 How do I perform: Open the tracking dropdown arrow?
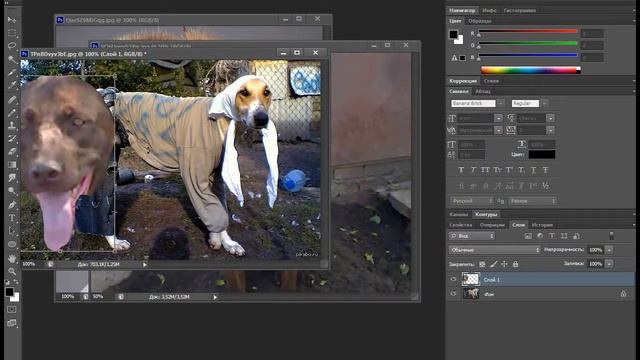551,130
